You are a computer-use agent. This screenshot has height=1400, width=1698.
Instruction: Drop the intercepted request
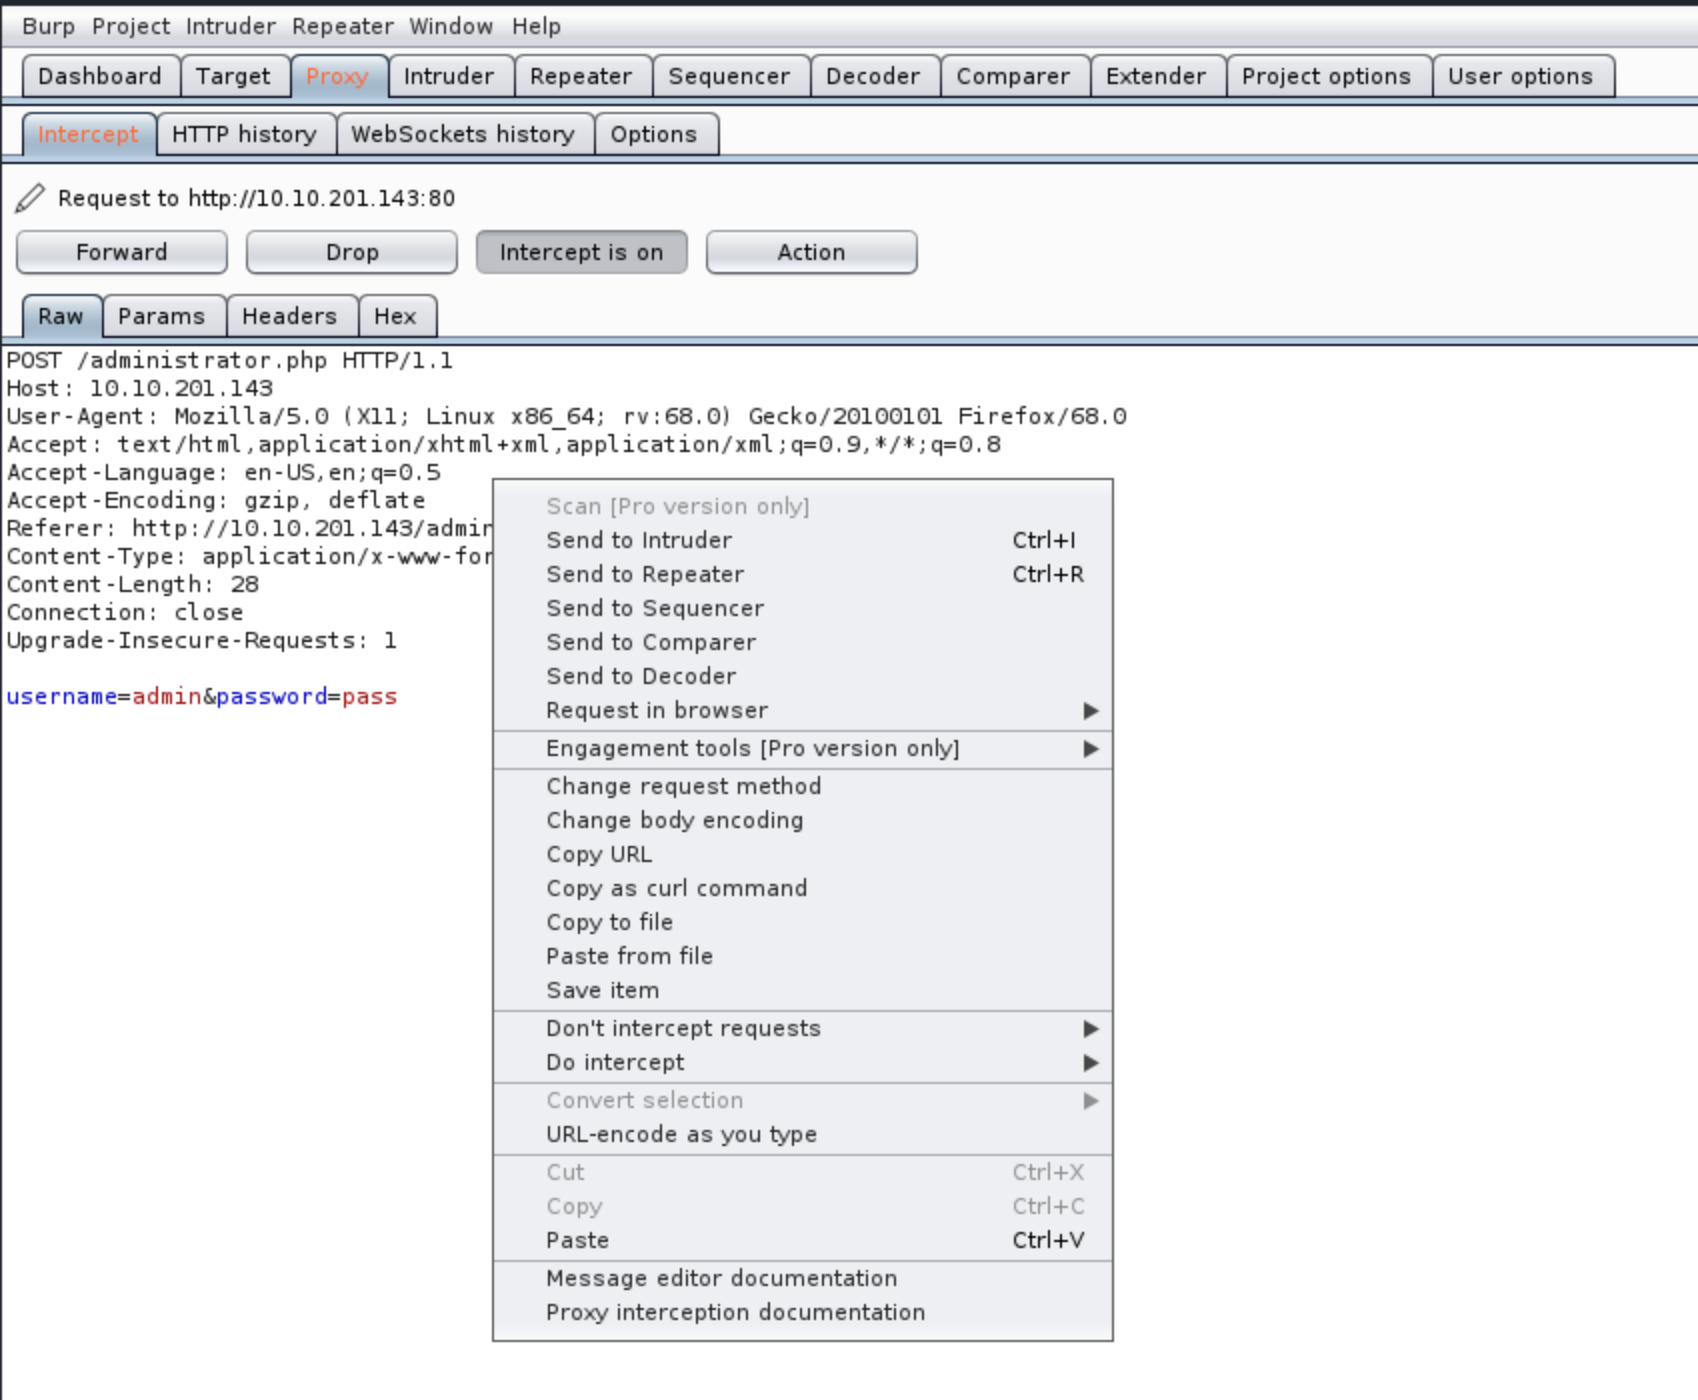[351, 252]
